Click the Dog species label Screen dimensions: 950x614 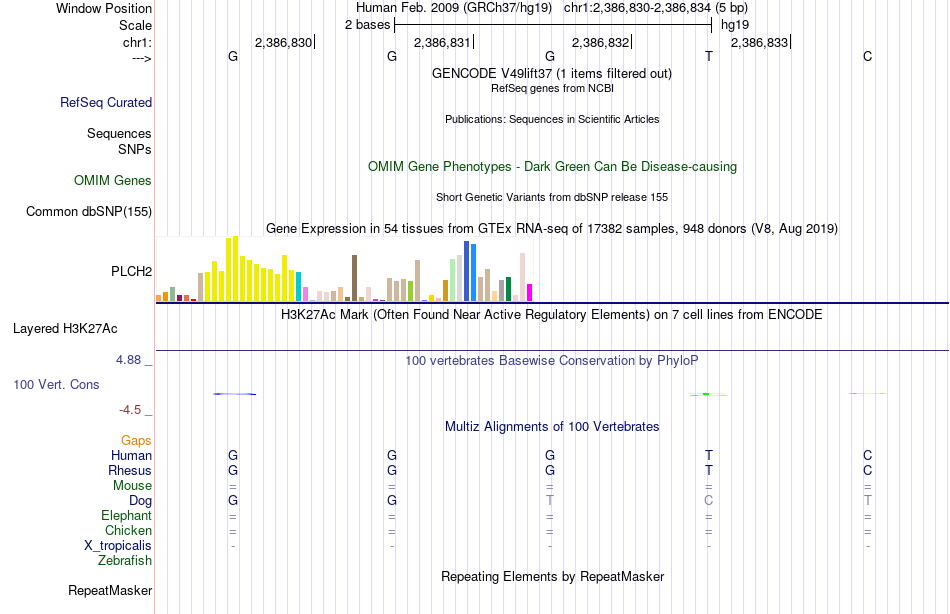tap(141, 501)
